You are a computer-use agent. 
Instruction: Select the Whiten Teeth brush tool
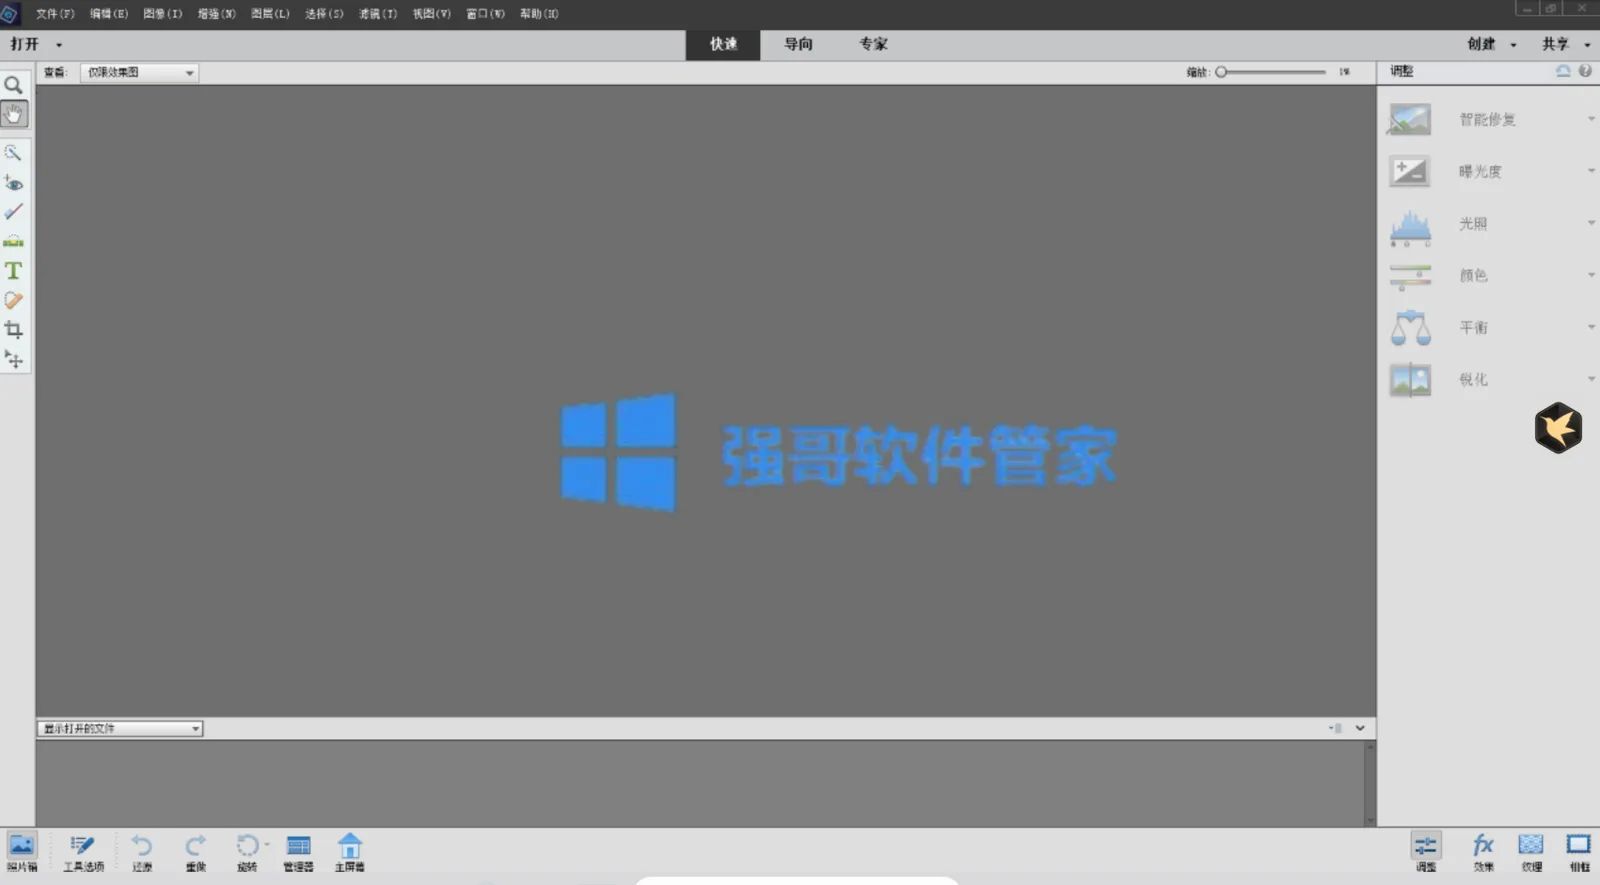pyautogui.click(x=13, y=212)
